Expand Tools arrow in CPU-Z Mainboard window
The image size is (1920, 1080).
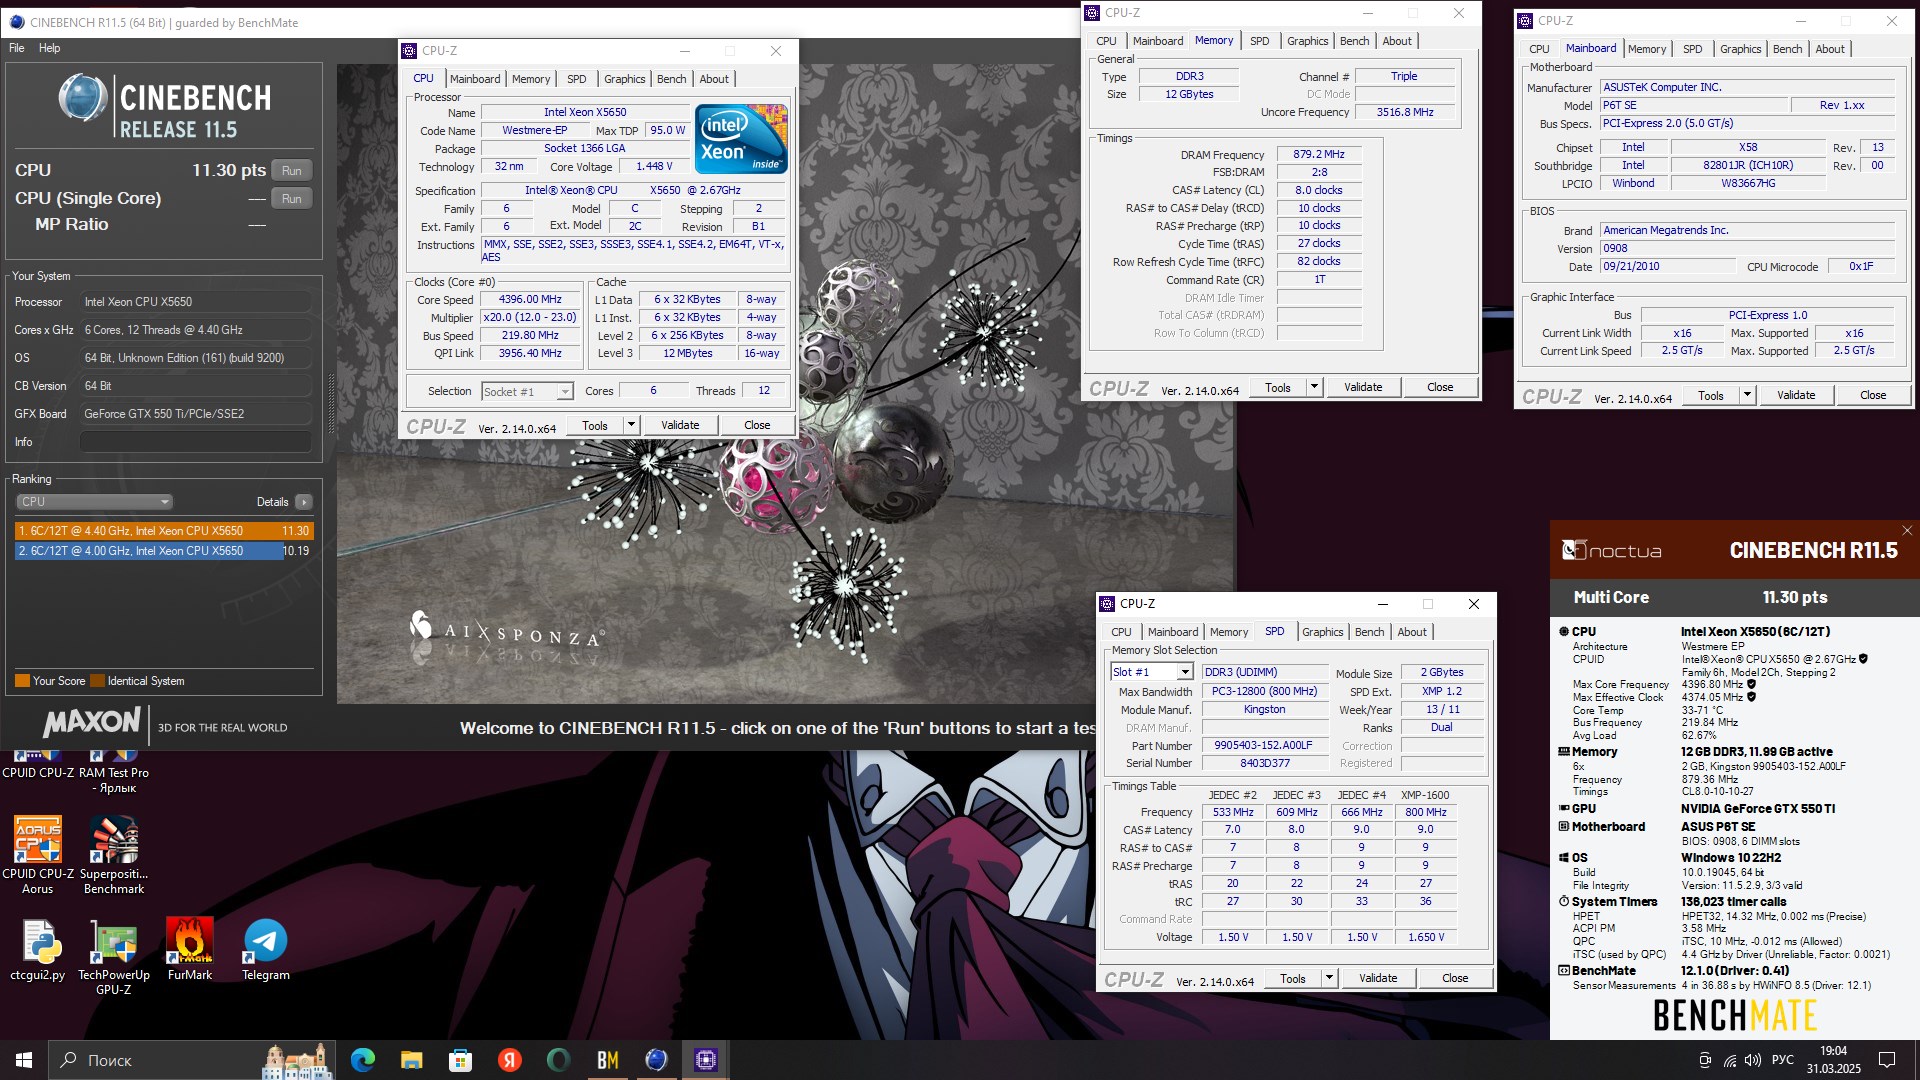1747,395
